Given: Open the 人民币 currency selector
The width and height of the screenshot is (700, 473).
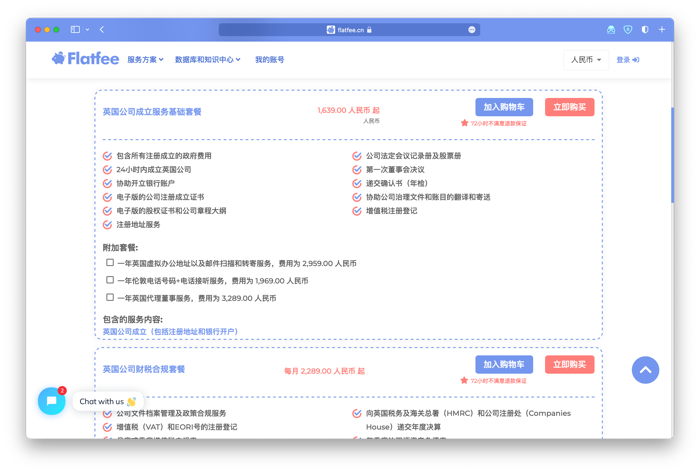Looking at the screenshot, I should click(x=586, y=60).
